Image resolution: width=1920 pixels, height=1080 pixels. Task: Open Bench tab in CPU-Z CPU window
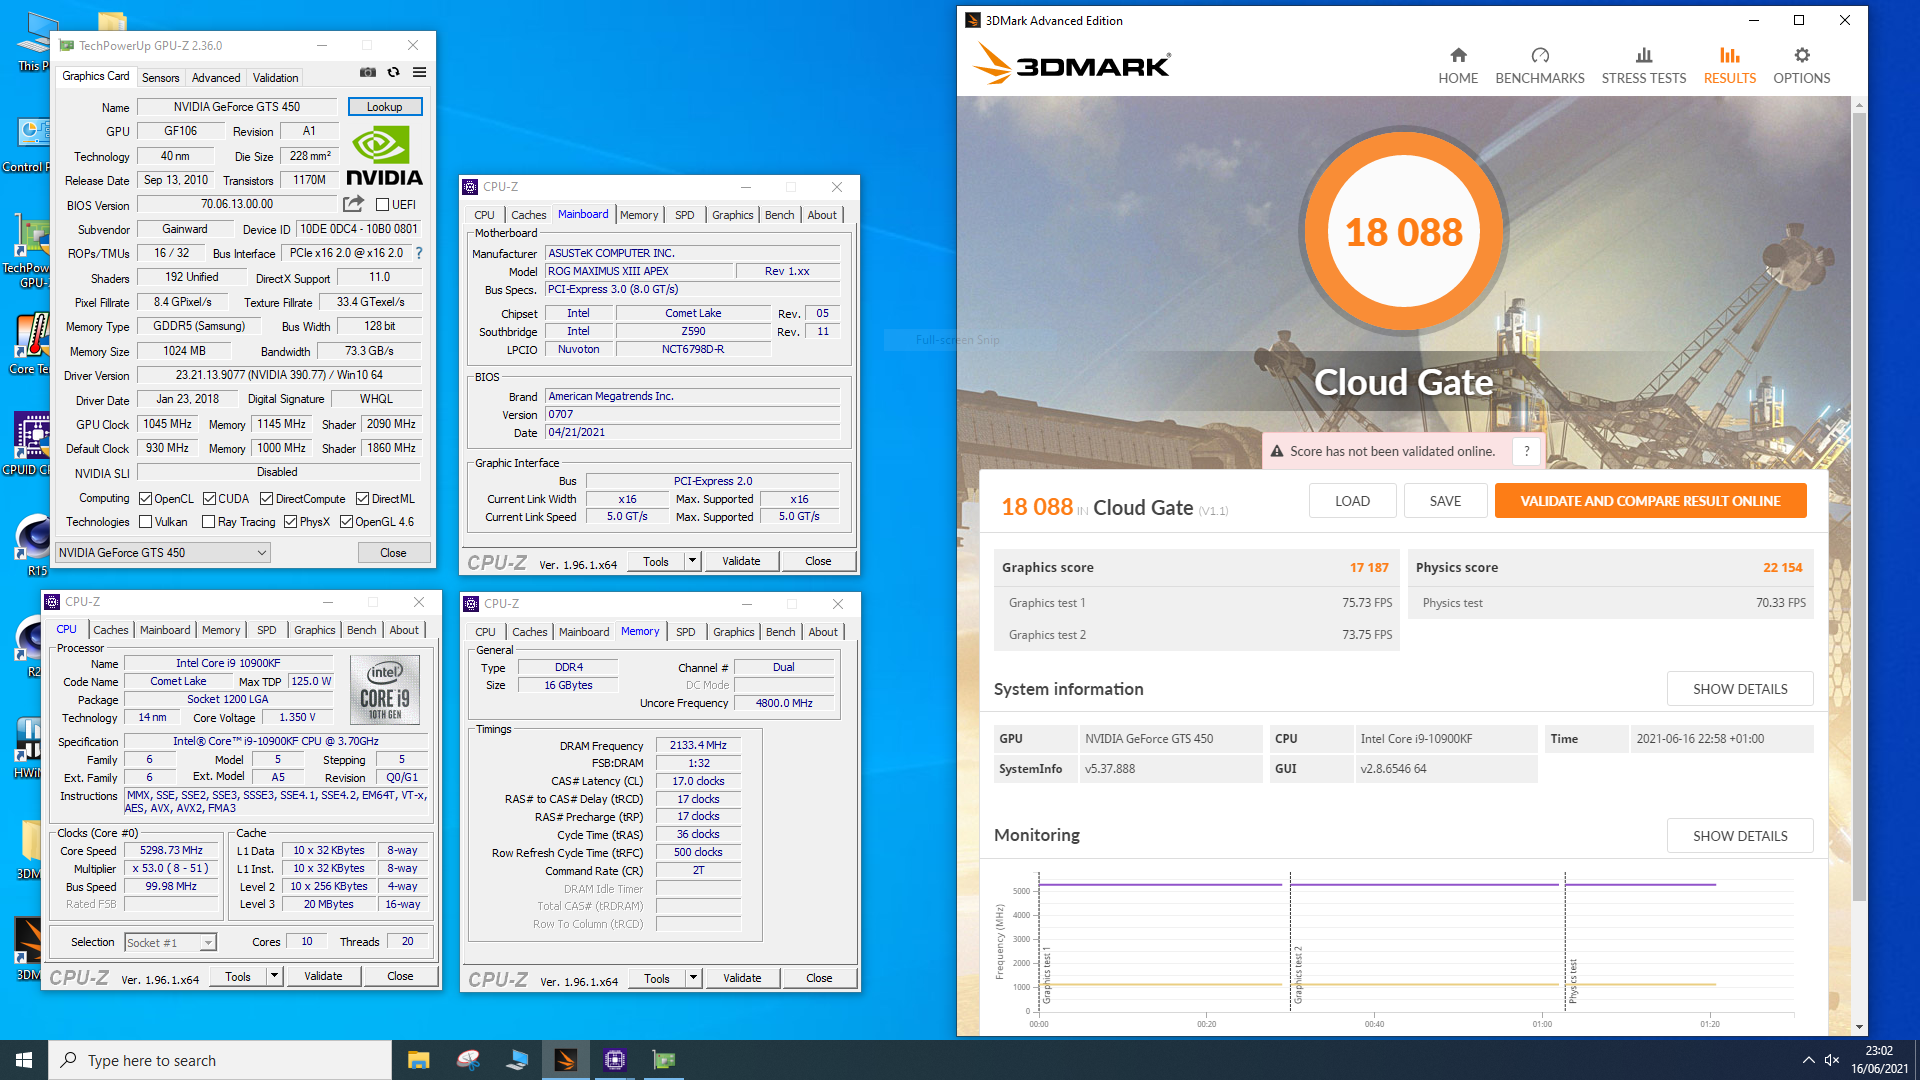pos(362,630)
